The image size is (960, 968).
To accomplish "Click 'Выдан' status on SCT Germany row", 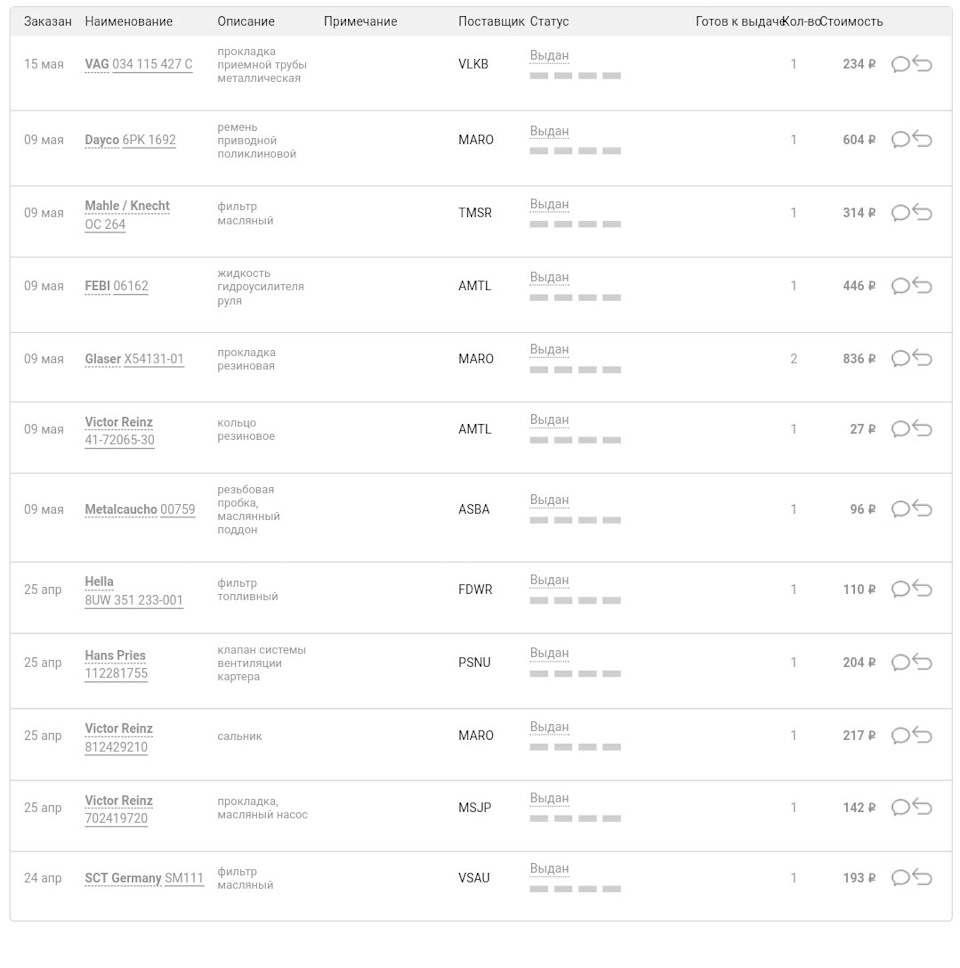I will (x=549, y=869).
